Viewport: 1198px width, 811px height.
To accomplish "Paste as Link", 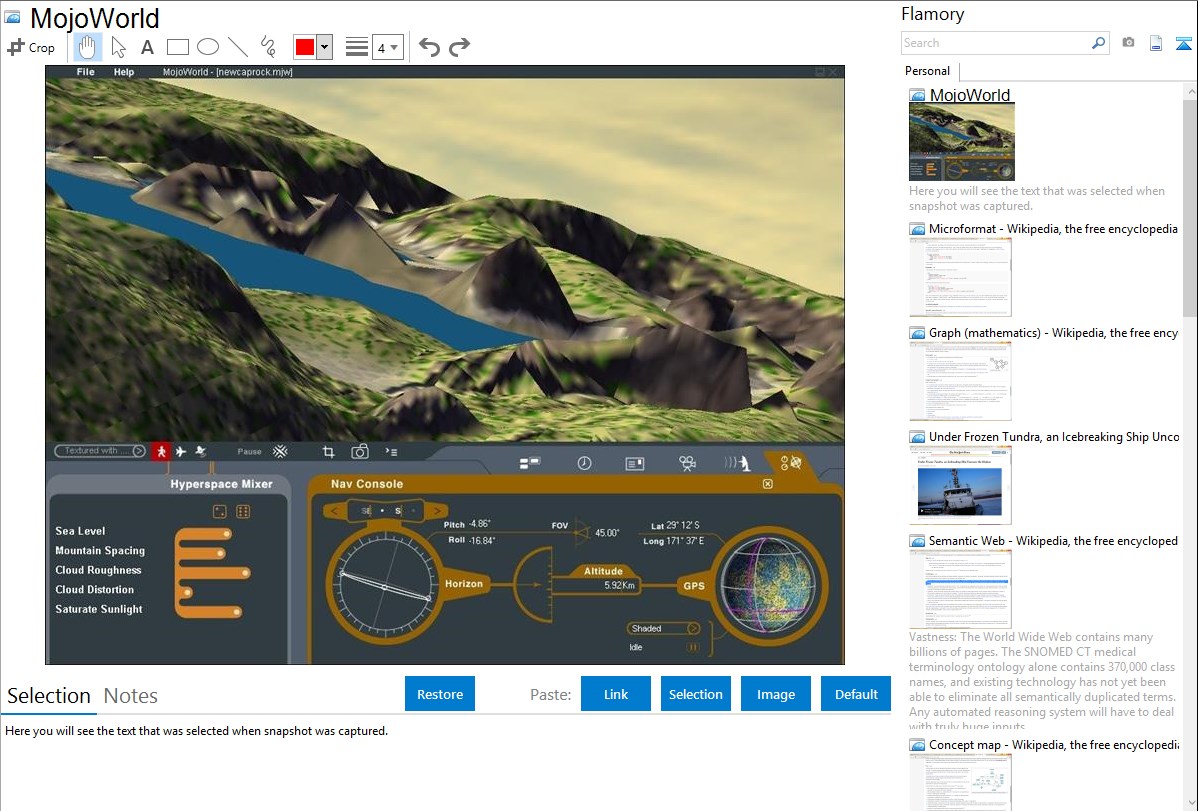I will pyautogui.click(x=616, y=694).
